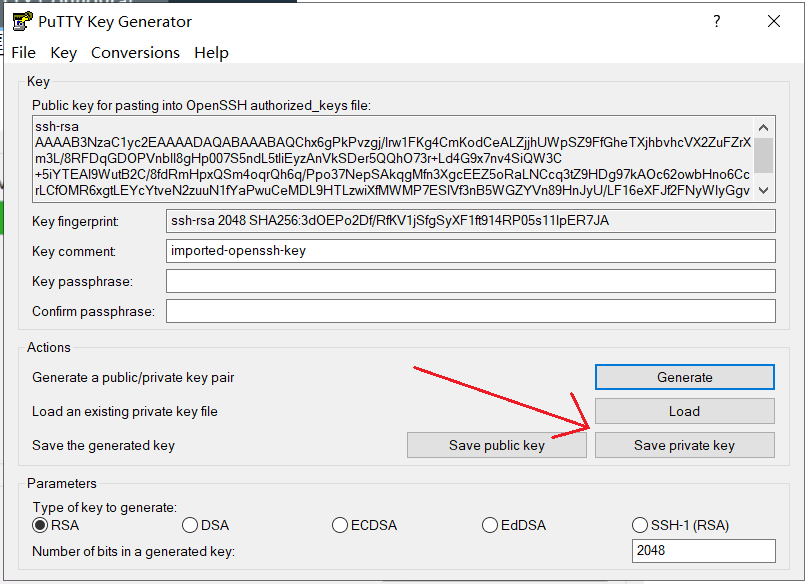Click the public key scrollbar up arrow
Screen dimensions: 809x584
click(x=764, y=127)
